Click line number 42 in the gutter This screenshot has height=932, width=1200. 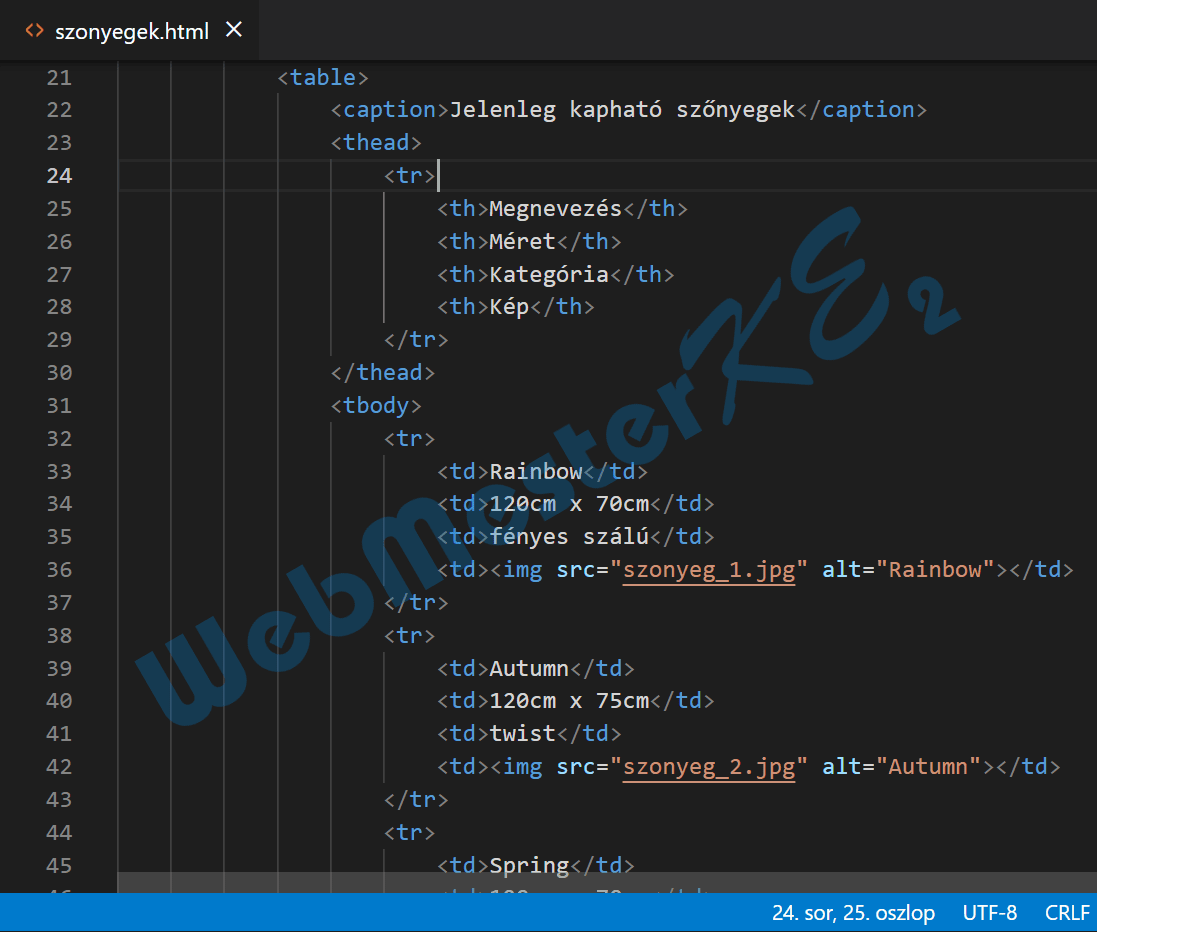coord(59,767)
